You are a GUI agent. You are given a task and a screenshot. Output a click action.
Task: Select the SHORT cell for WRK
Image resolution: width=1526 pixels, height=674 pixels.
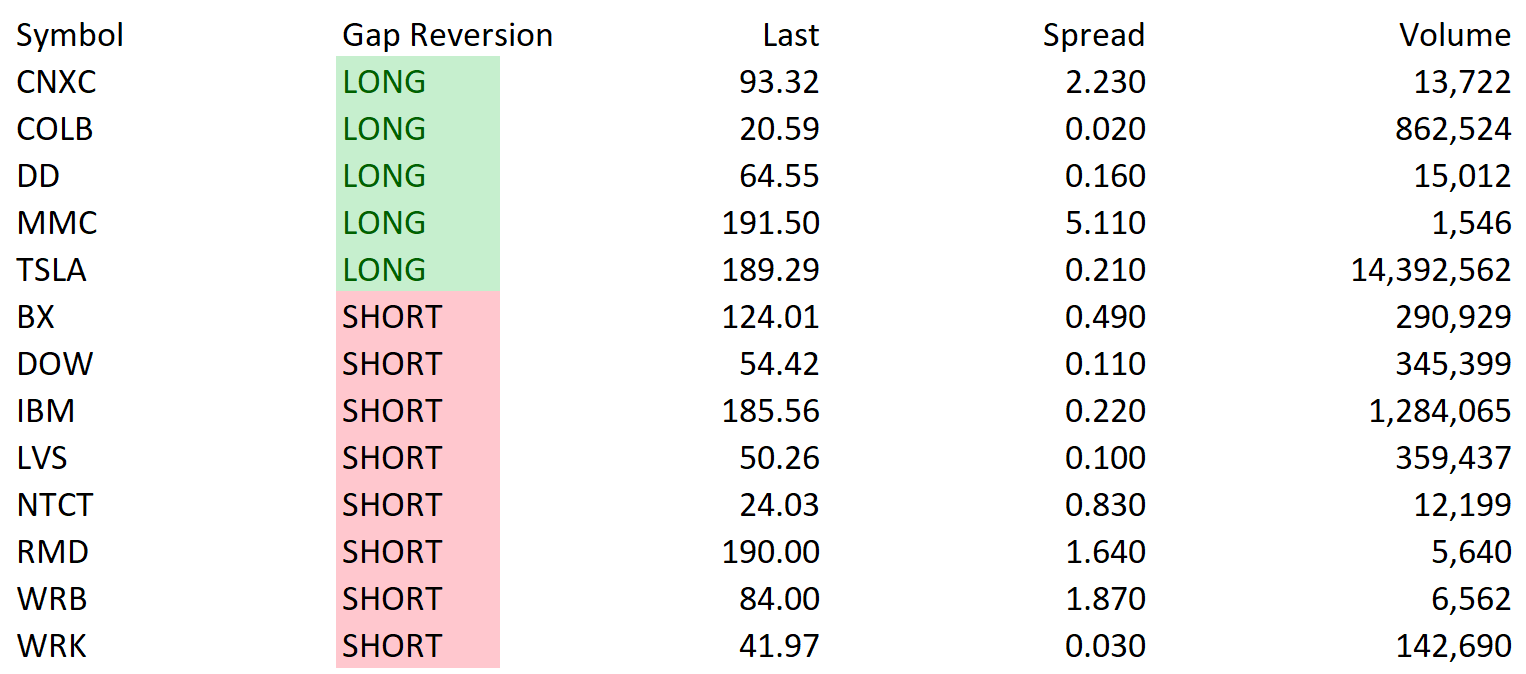pos(418,645)
